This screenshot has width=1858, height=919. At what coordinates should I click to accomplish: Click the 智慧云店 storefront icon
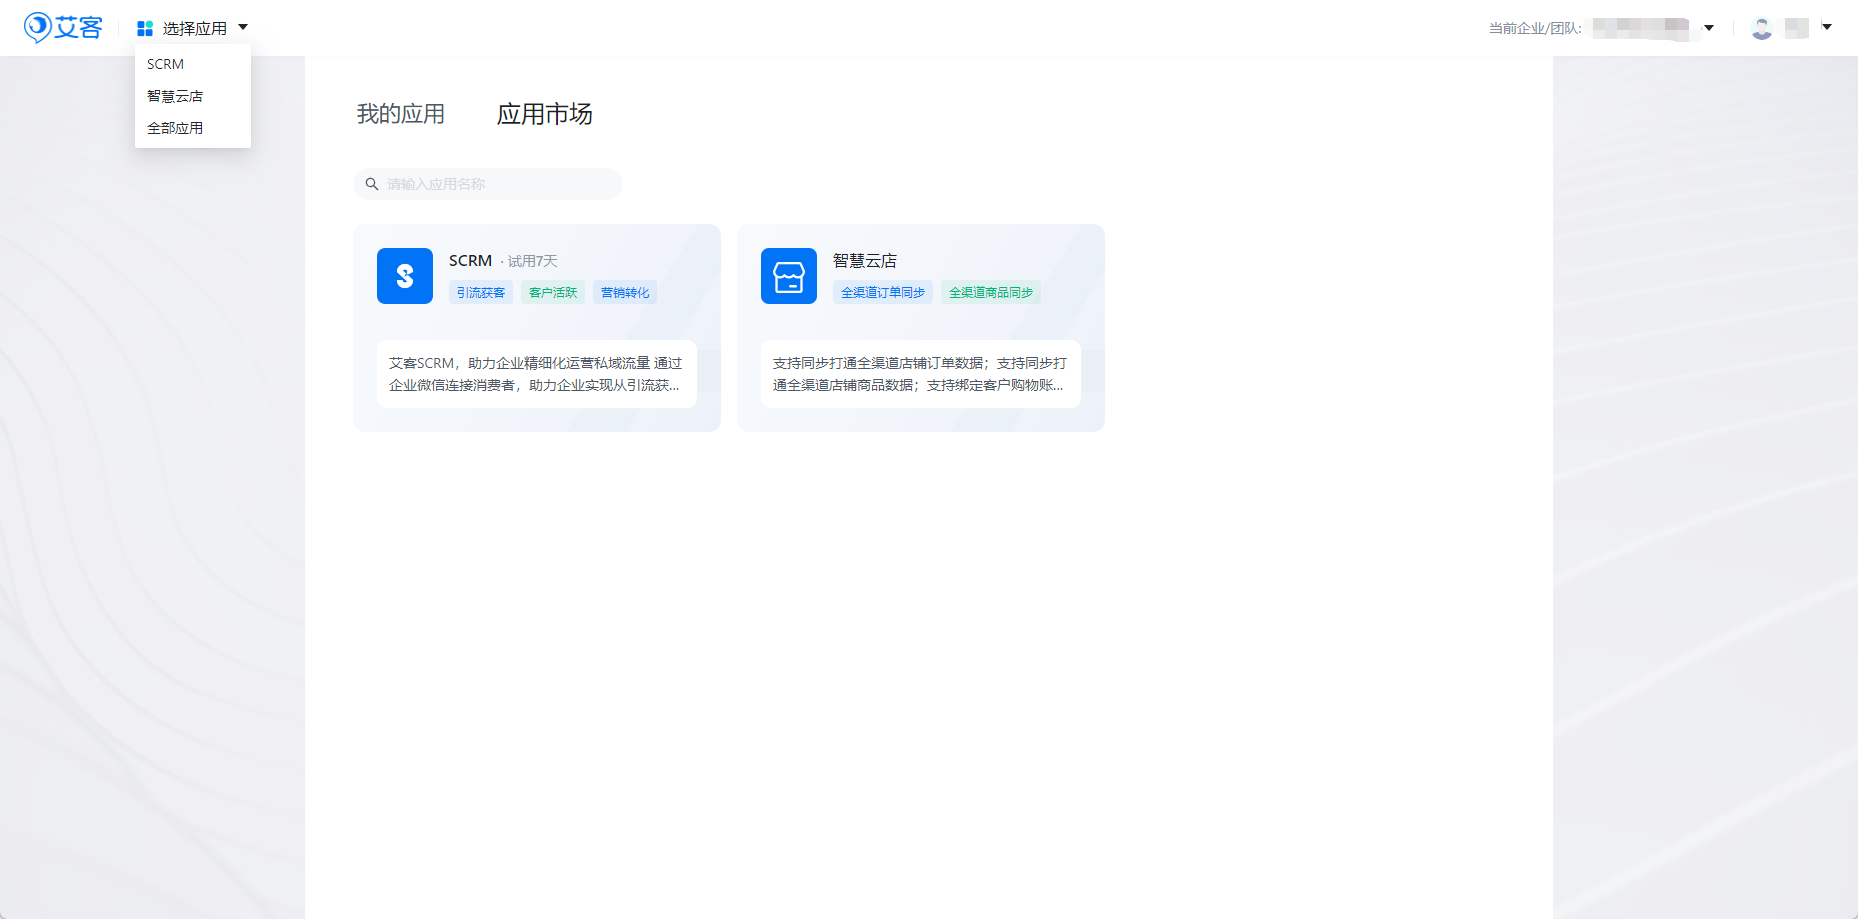[789, 276]
